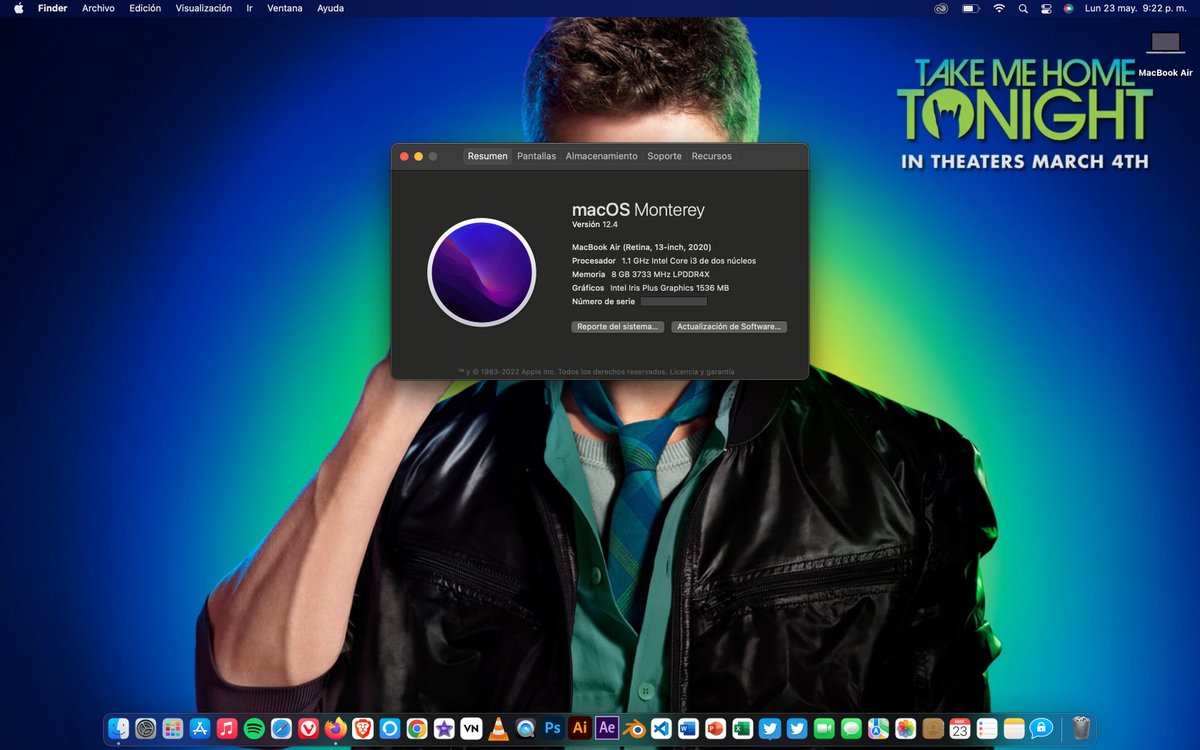Click the Reporte del sistema button
The height and width of the screenshot is (750, 1200).
click(x=617, y=326)
